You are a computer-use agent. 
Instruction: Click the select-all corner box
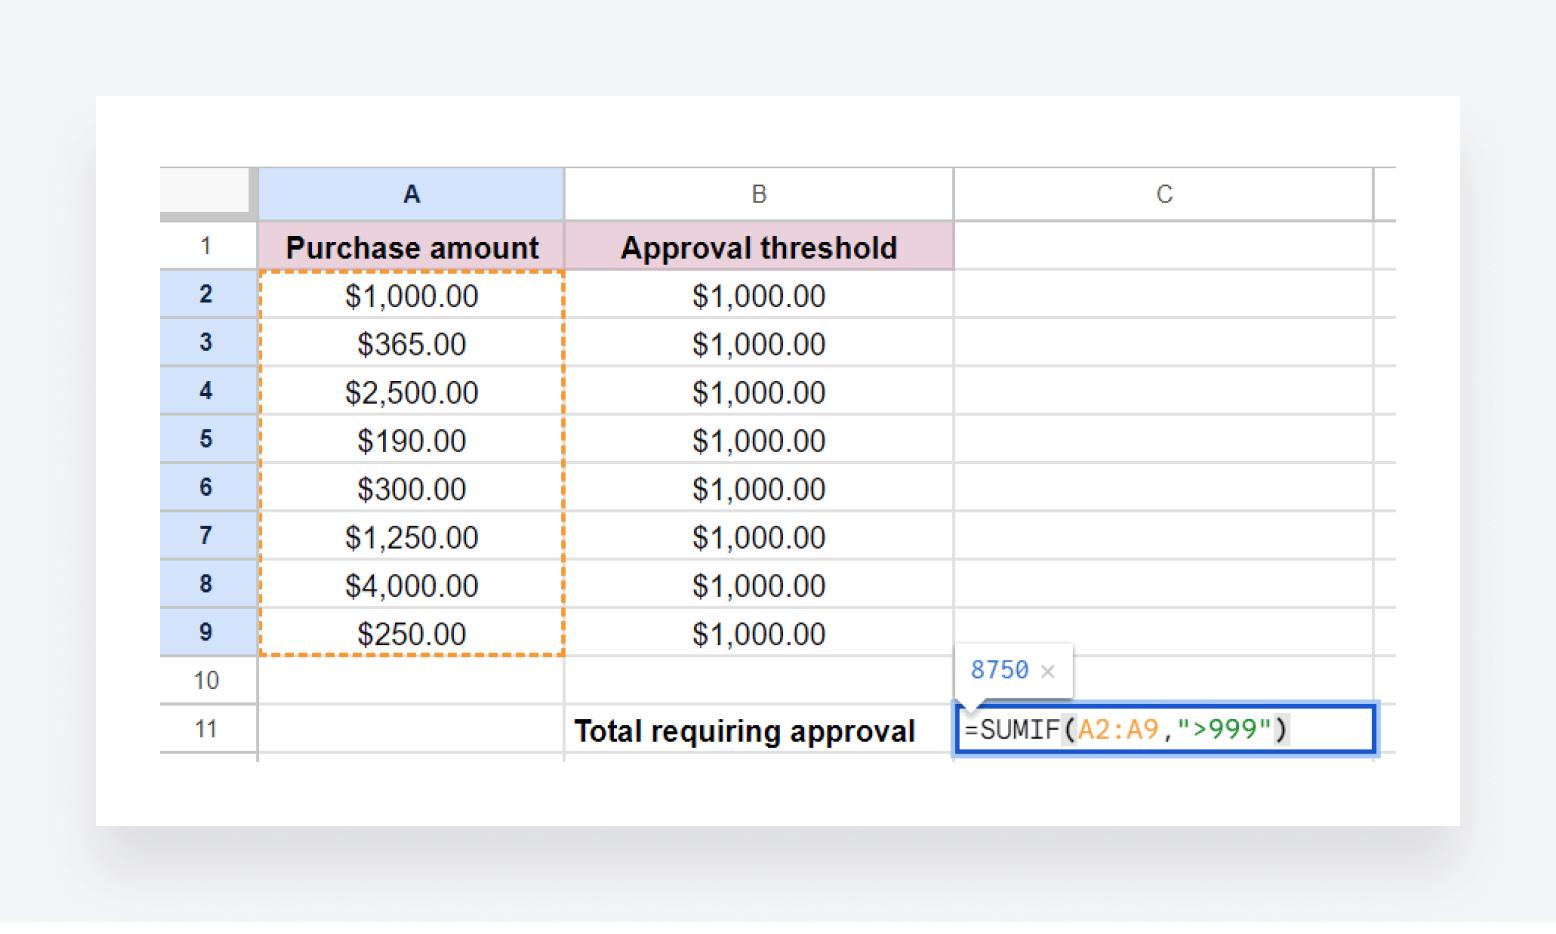pos(205,191)
